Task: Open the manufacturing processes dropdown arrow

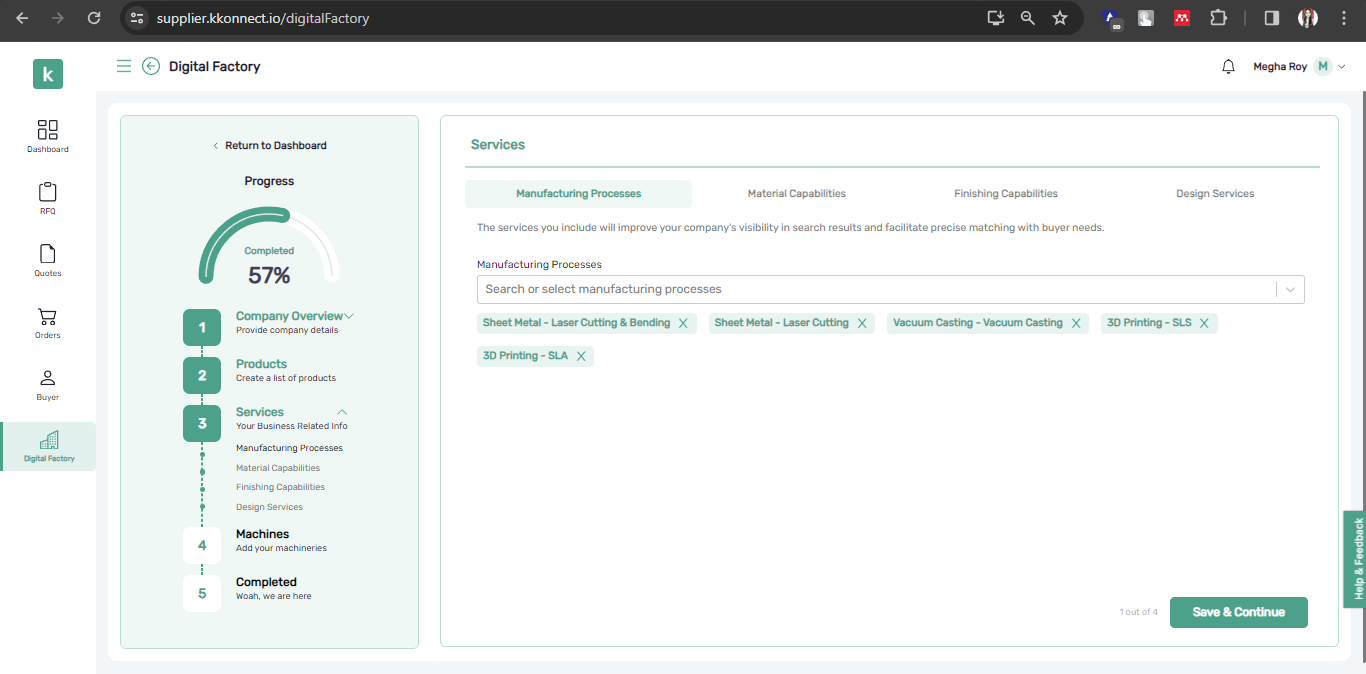Action: point(1290,289)
